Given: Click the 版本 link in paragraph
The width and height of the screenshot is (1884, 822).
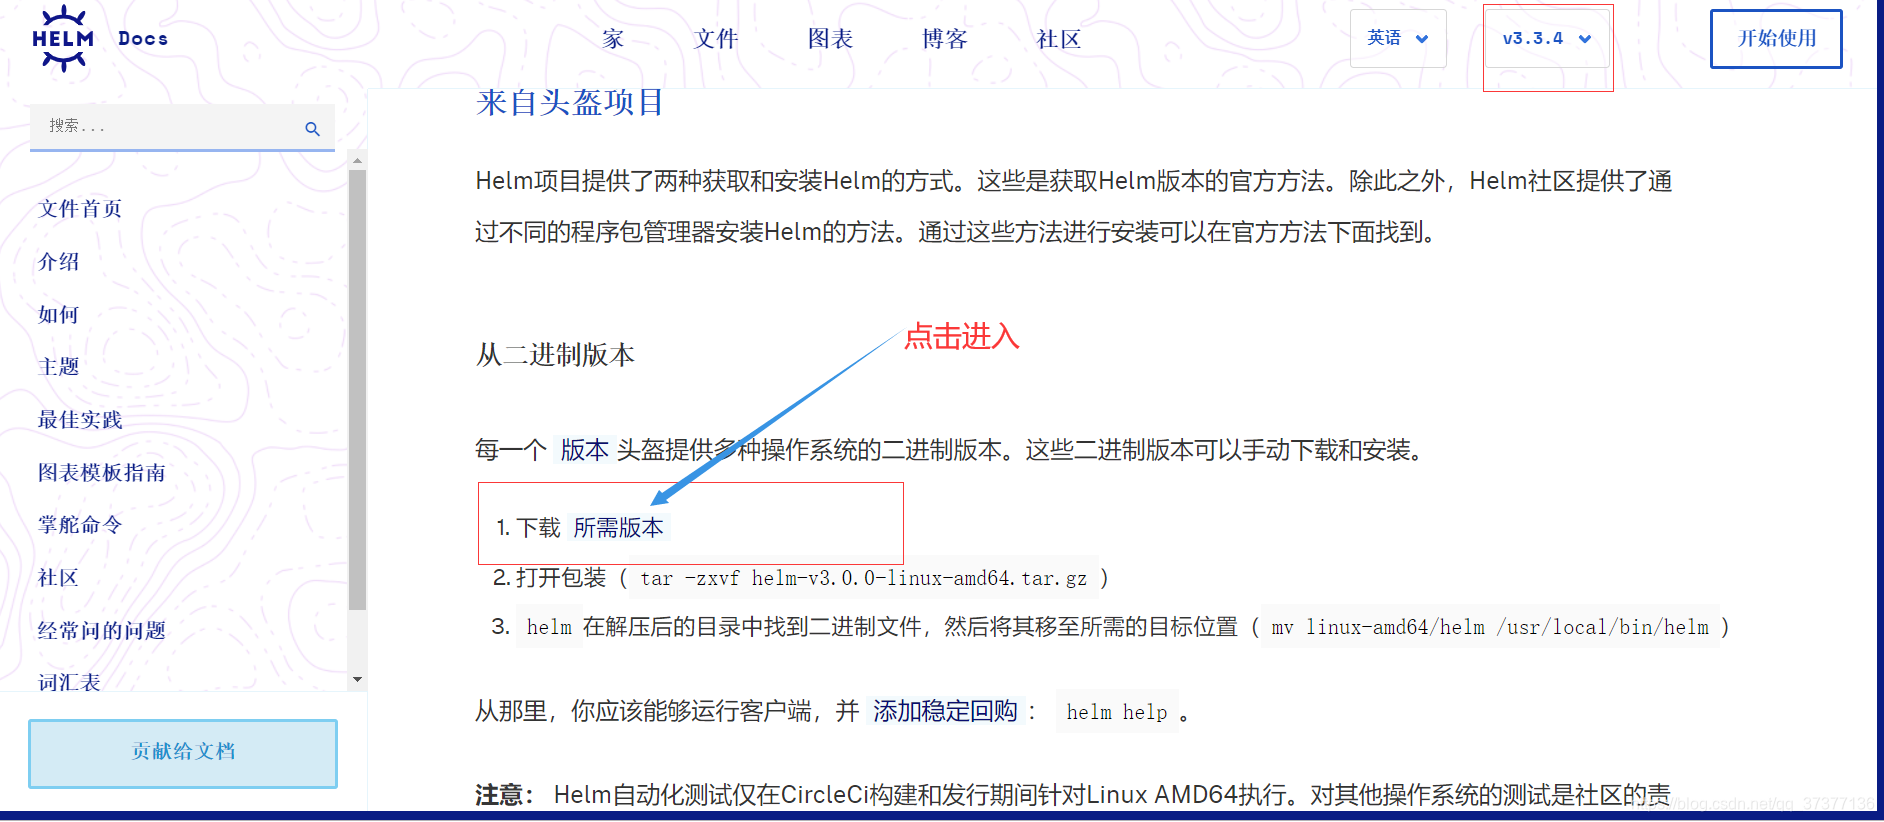Looking at the screenshot, I should tap(584, 450).
